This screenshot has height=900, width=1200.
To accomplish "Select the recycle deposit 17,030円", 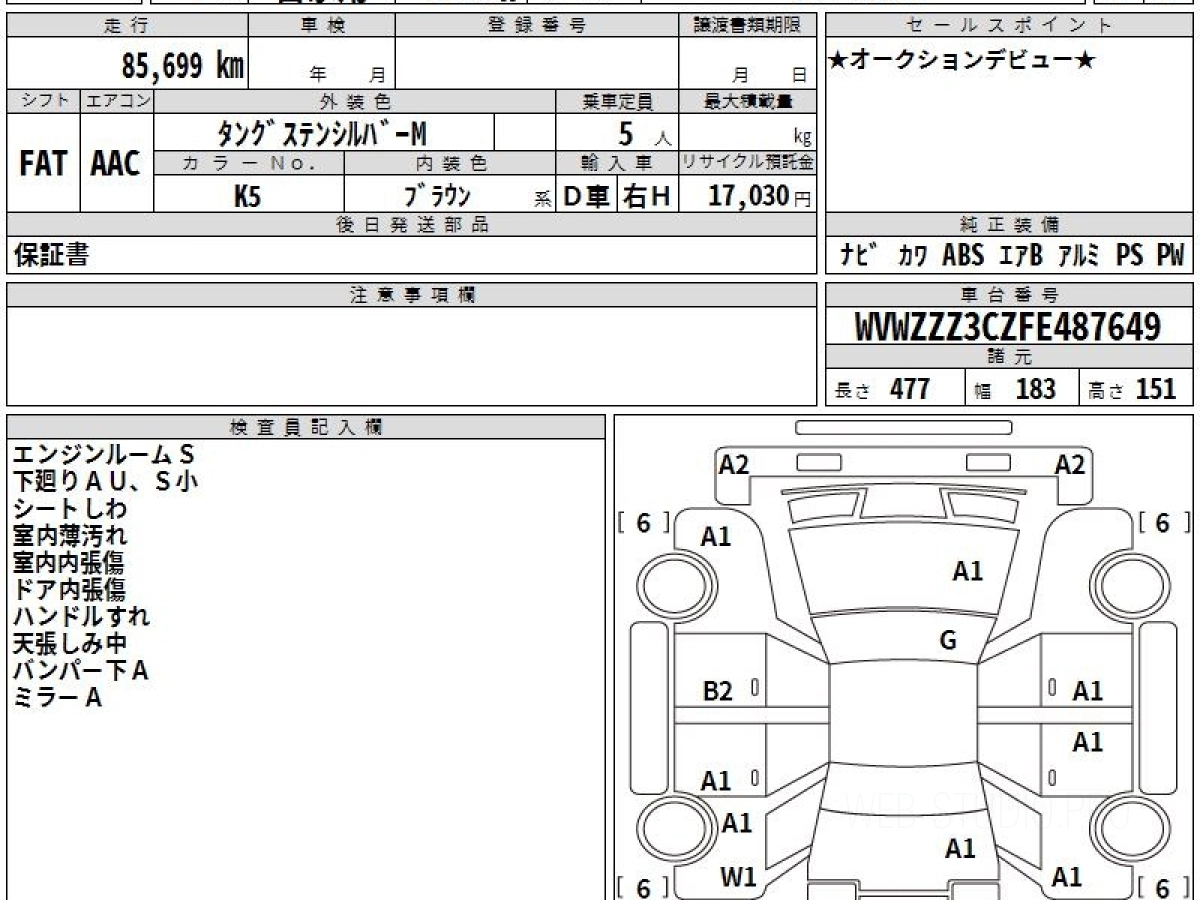I will click(x=760, y=196).
